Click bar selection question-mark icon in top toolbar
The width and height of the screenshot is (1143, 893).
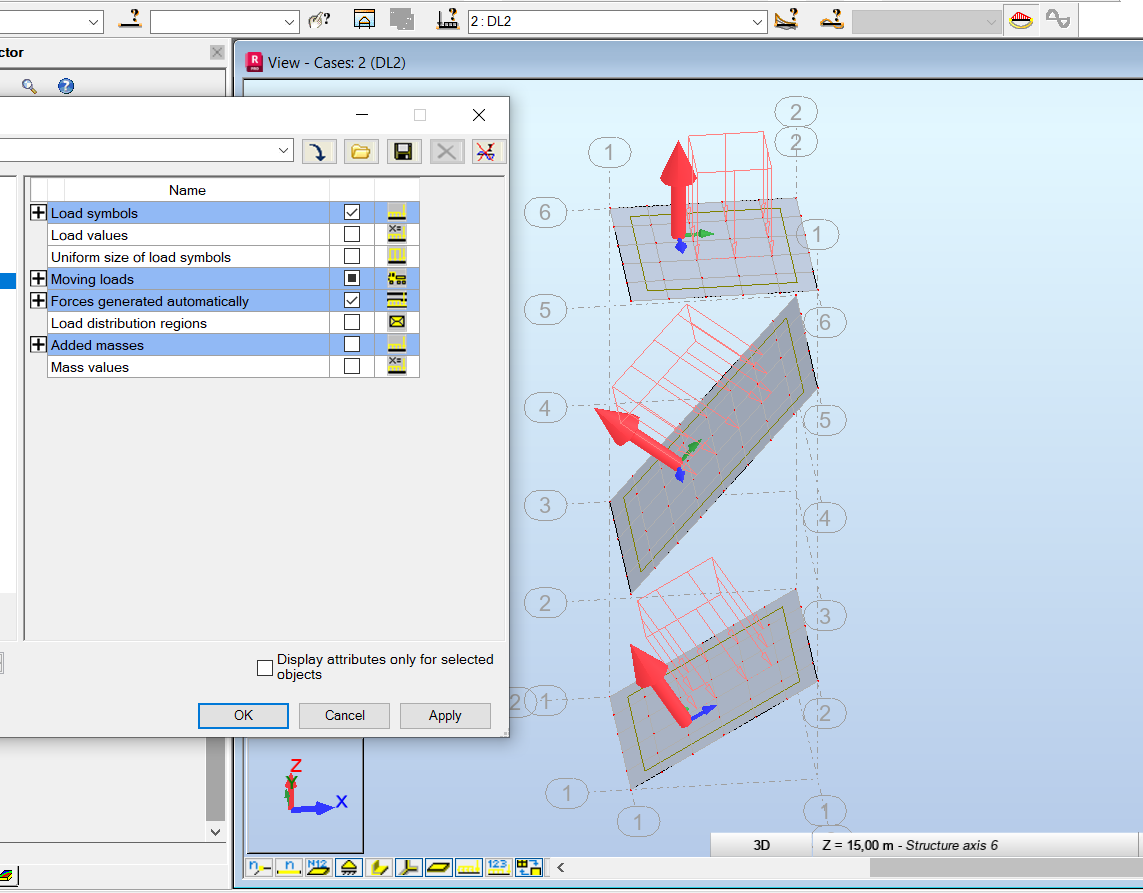[x=130, y=20]
